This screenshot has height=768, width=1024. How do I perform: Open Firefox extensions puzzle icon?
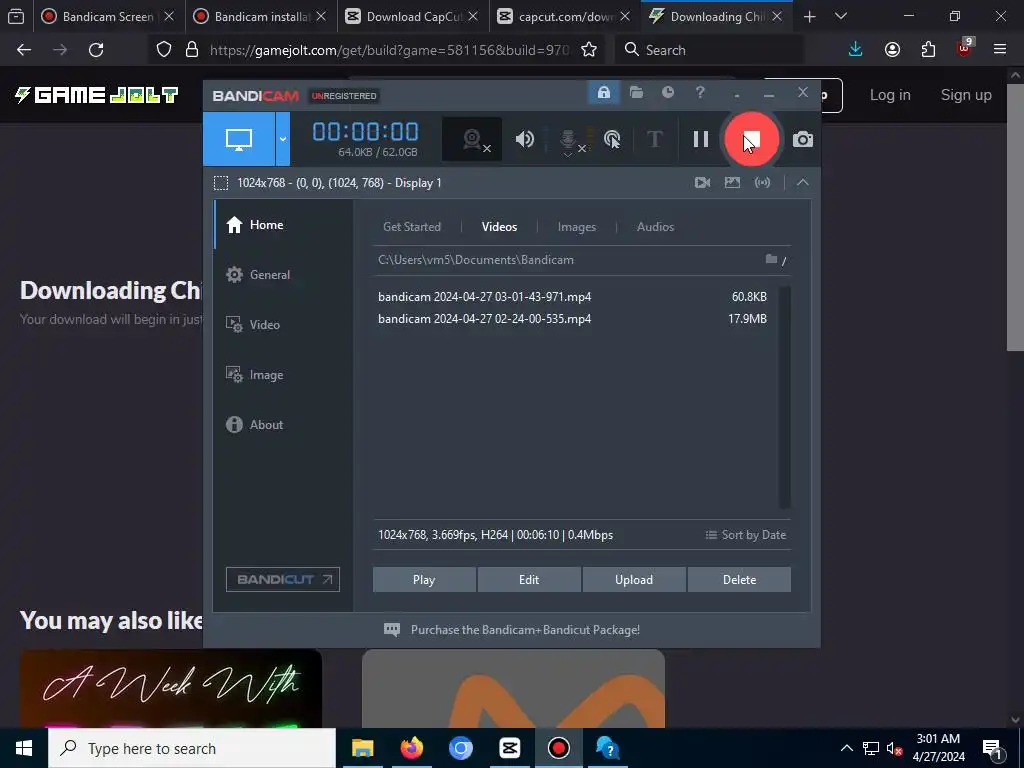click(x=928, y=50)
